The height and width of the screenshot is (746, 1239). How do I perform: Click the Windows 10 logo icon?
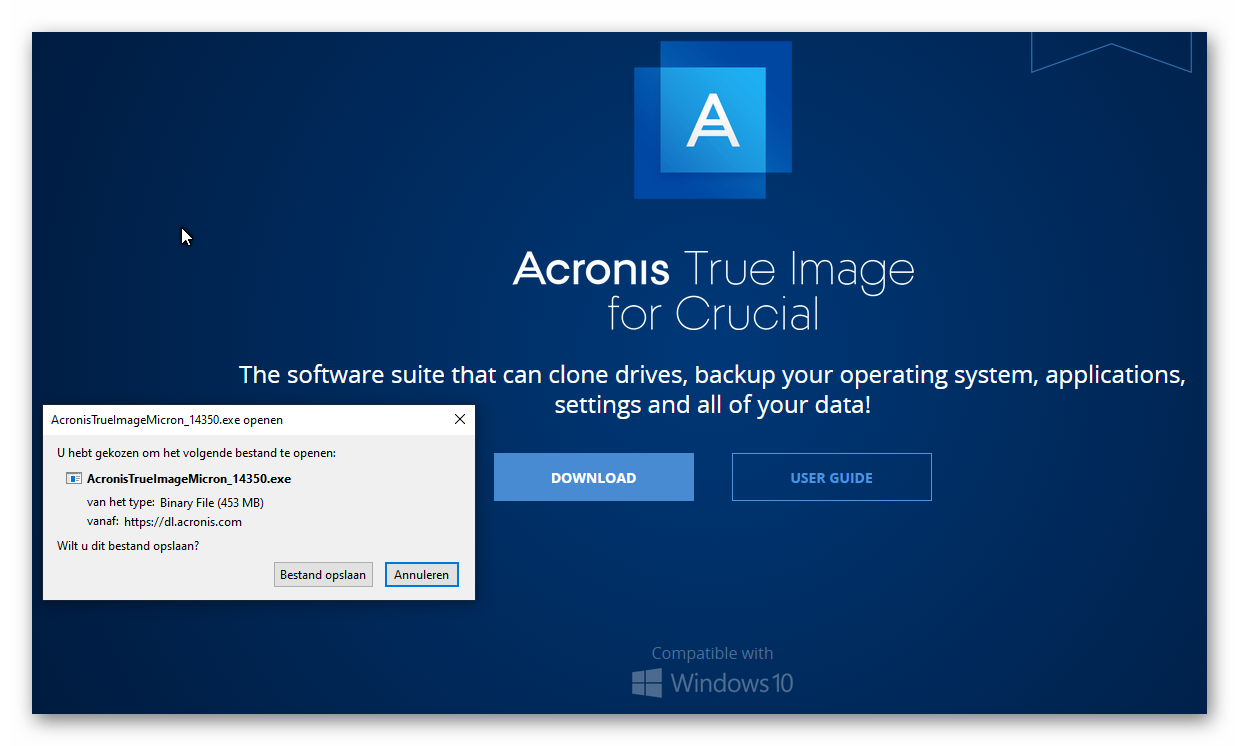[647, 683]
